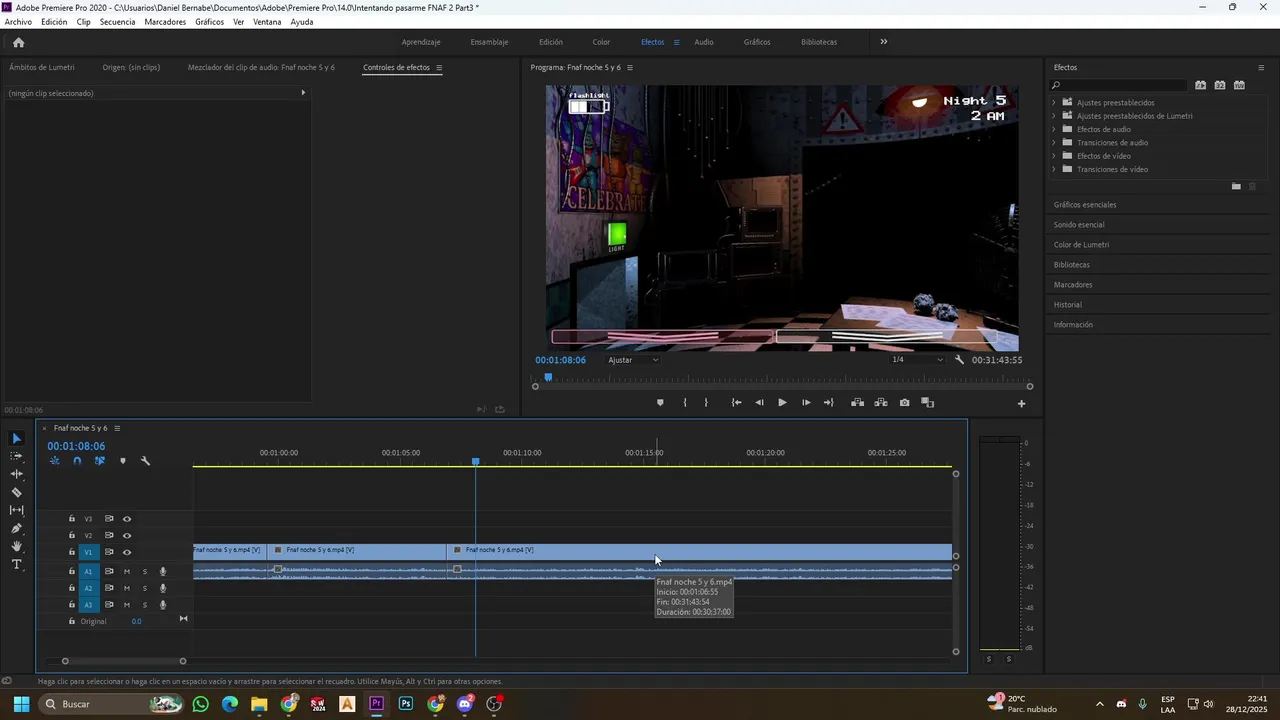The image size is (1280, 720).
Task: Click the Extract button
Action: click(x=881, y=403)
